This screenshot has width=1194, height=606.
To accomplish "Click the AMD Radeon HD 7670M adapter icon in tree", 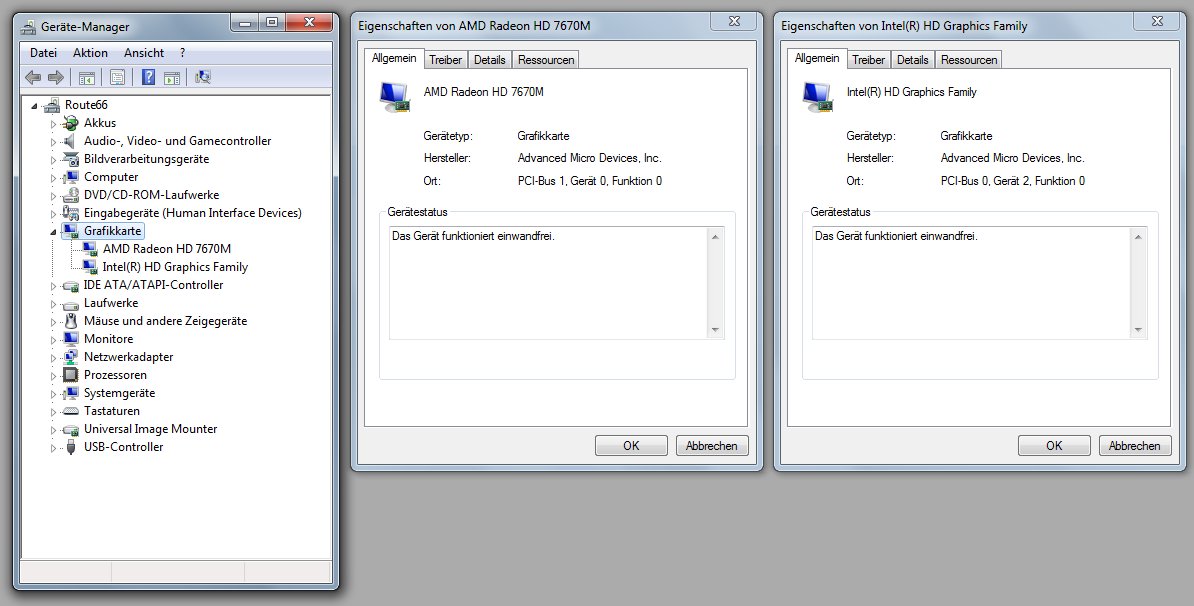I will pyautogui.click(x=90, y=249).
